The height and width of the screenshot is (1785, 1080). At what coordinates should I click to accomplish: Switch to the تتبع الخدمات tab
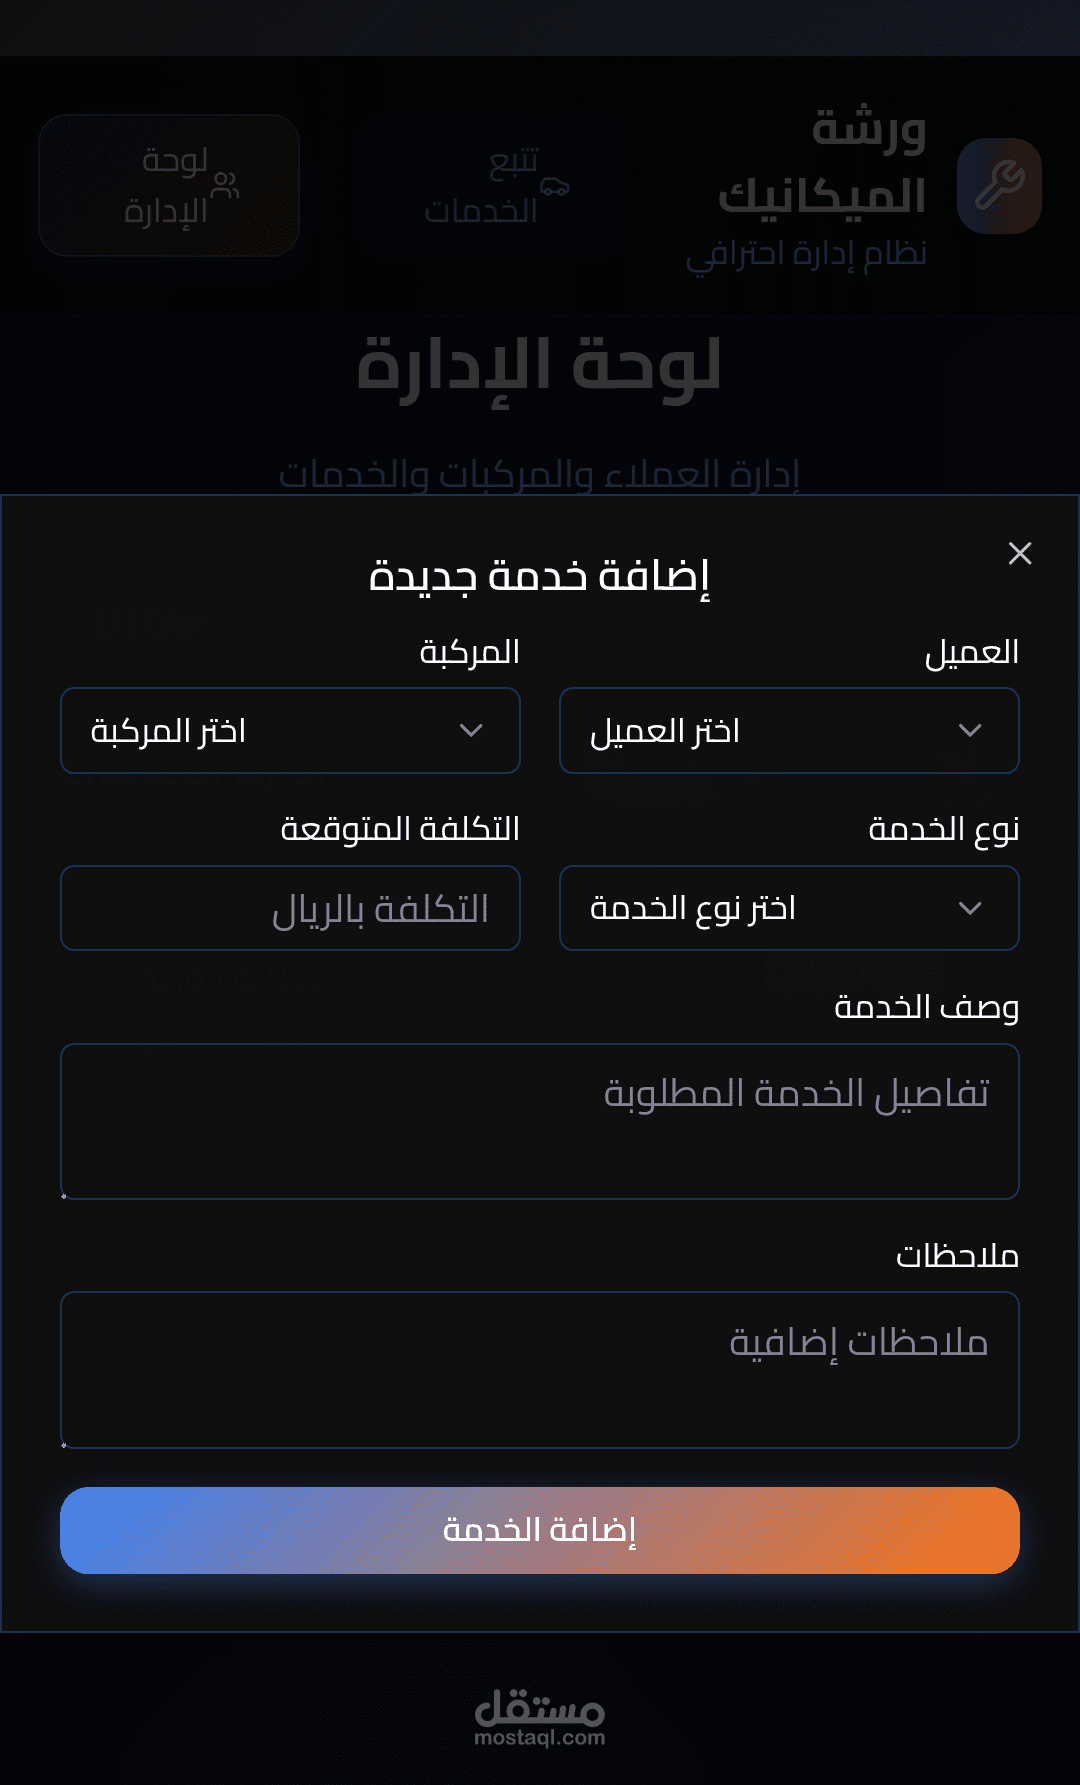(x=494, y=186)
